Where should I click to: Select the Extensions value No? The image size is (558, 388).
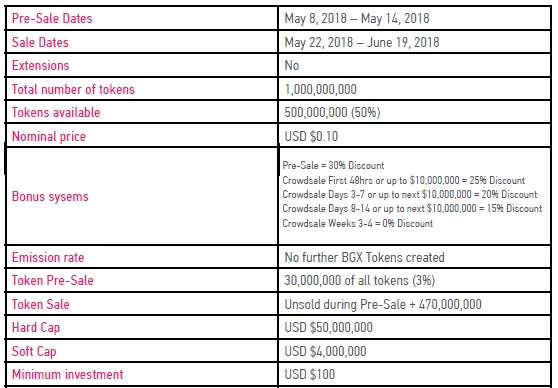292,65
